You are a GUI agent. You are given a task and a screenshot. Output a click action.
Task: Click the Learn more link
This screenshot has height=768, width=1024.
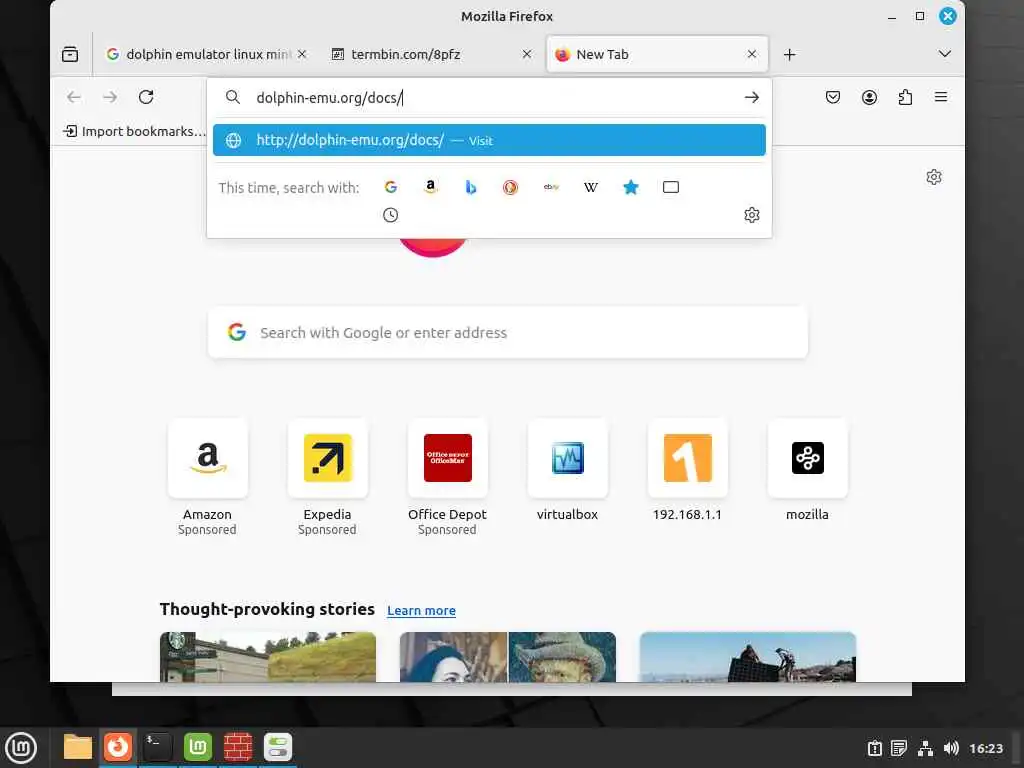[x=421, y=611]
